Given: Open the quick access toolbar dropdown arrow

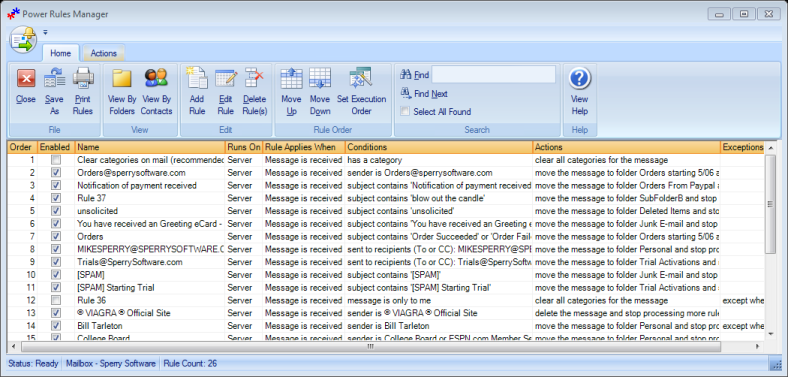Looking at the screenshot, I should coord(45,32).
